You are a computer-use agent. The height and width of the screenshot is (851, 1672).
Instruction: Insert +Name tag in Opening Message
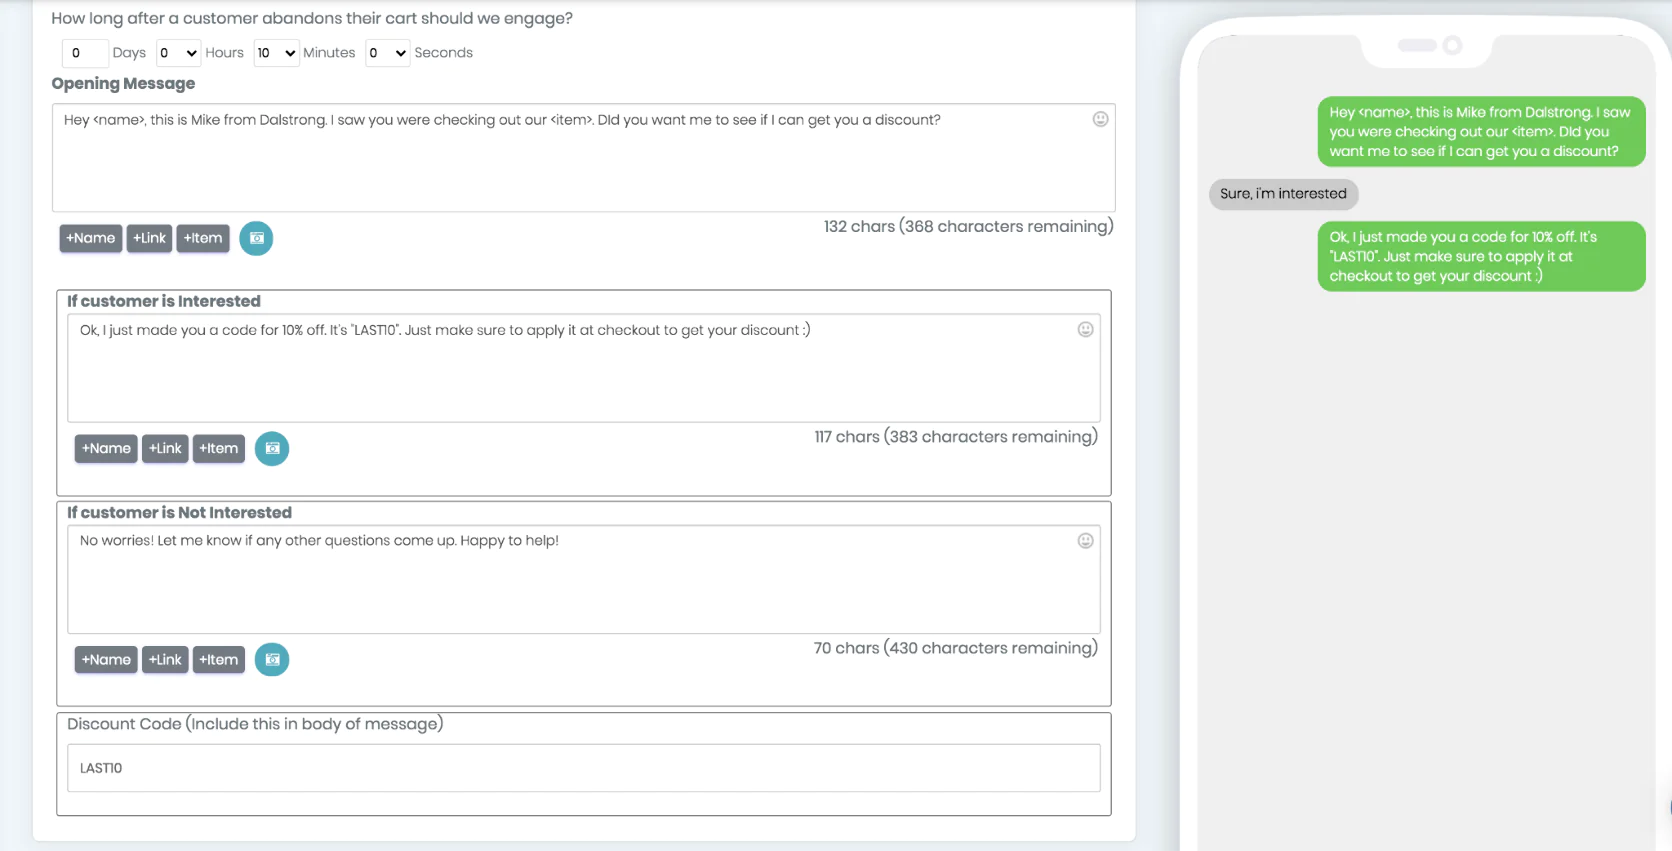click(x=91, y=238)
